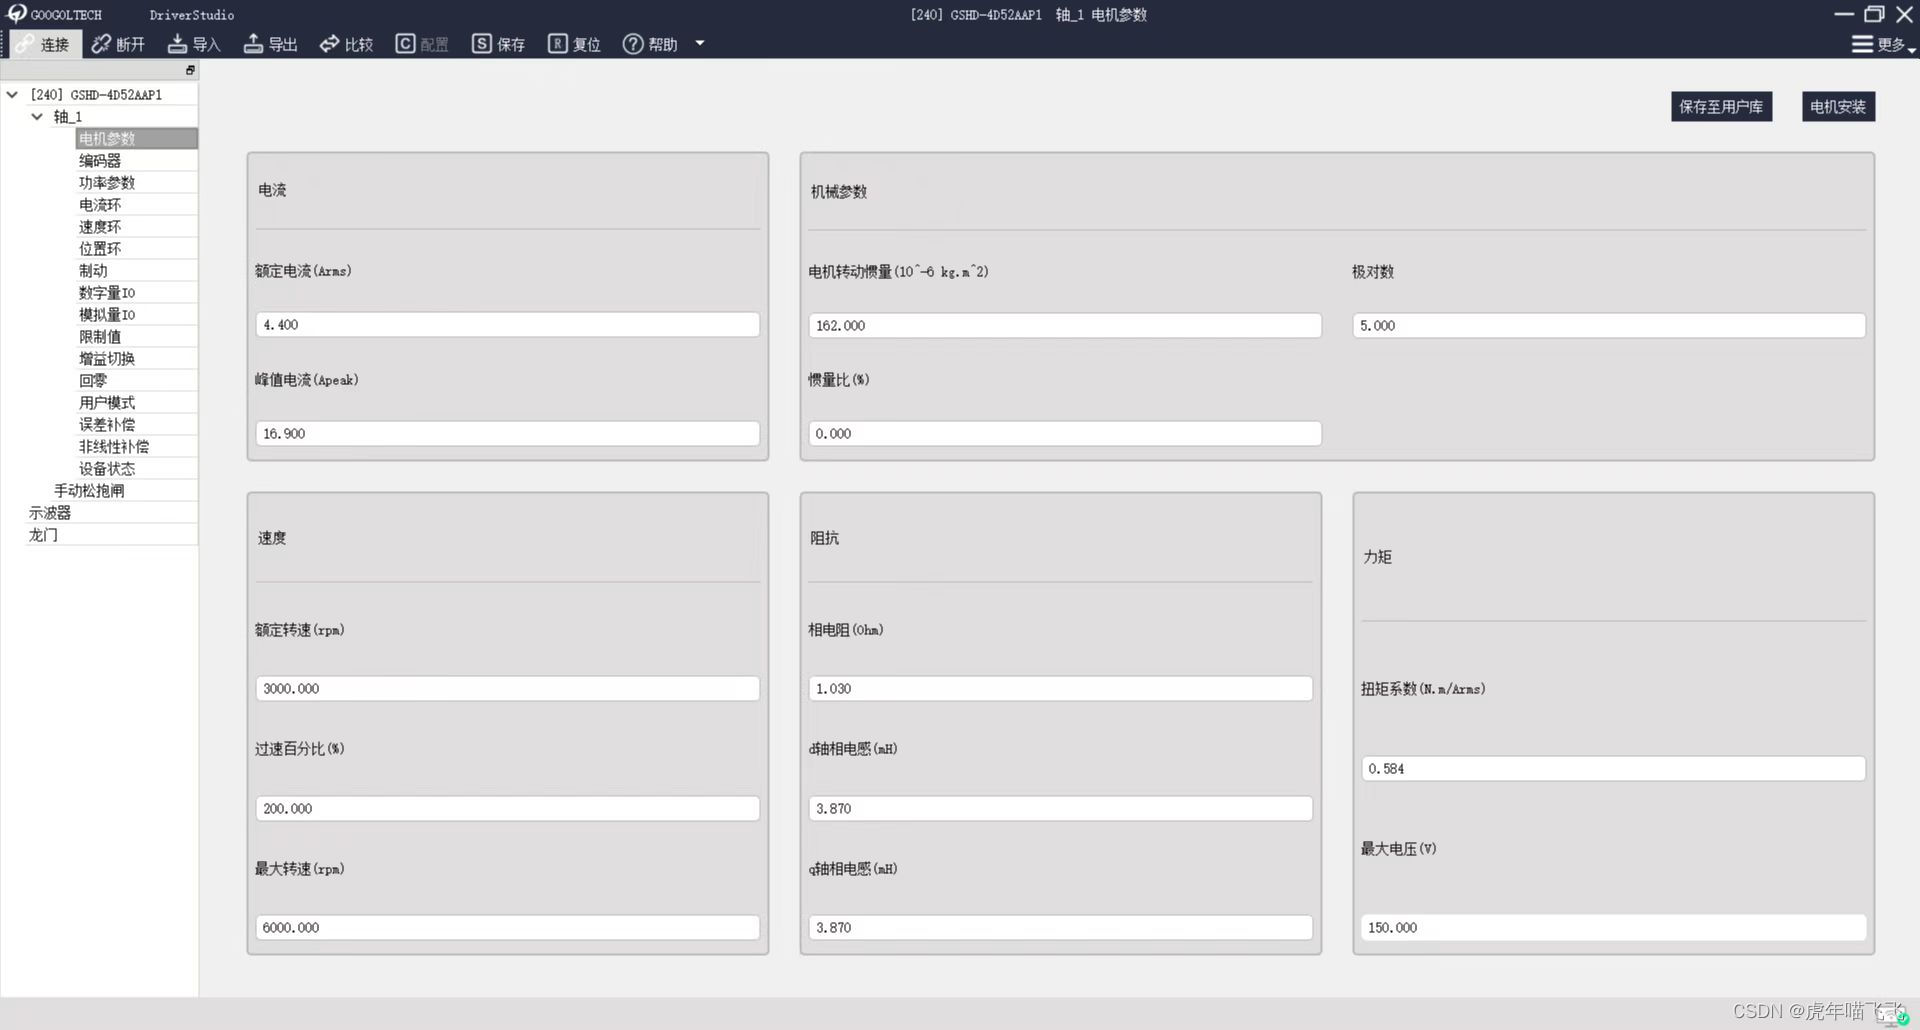Open 龙门 in the tree

(x=111, y=534)
